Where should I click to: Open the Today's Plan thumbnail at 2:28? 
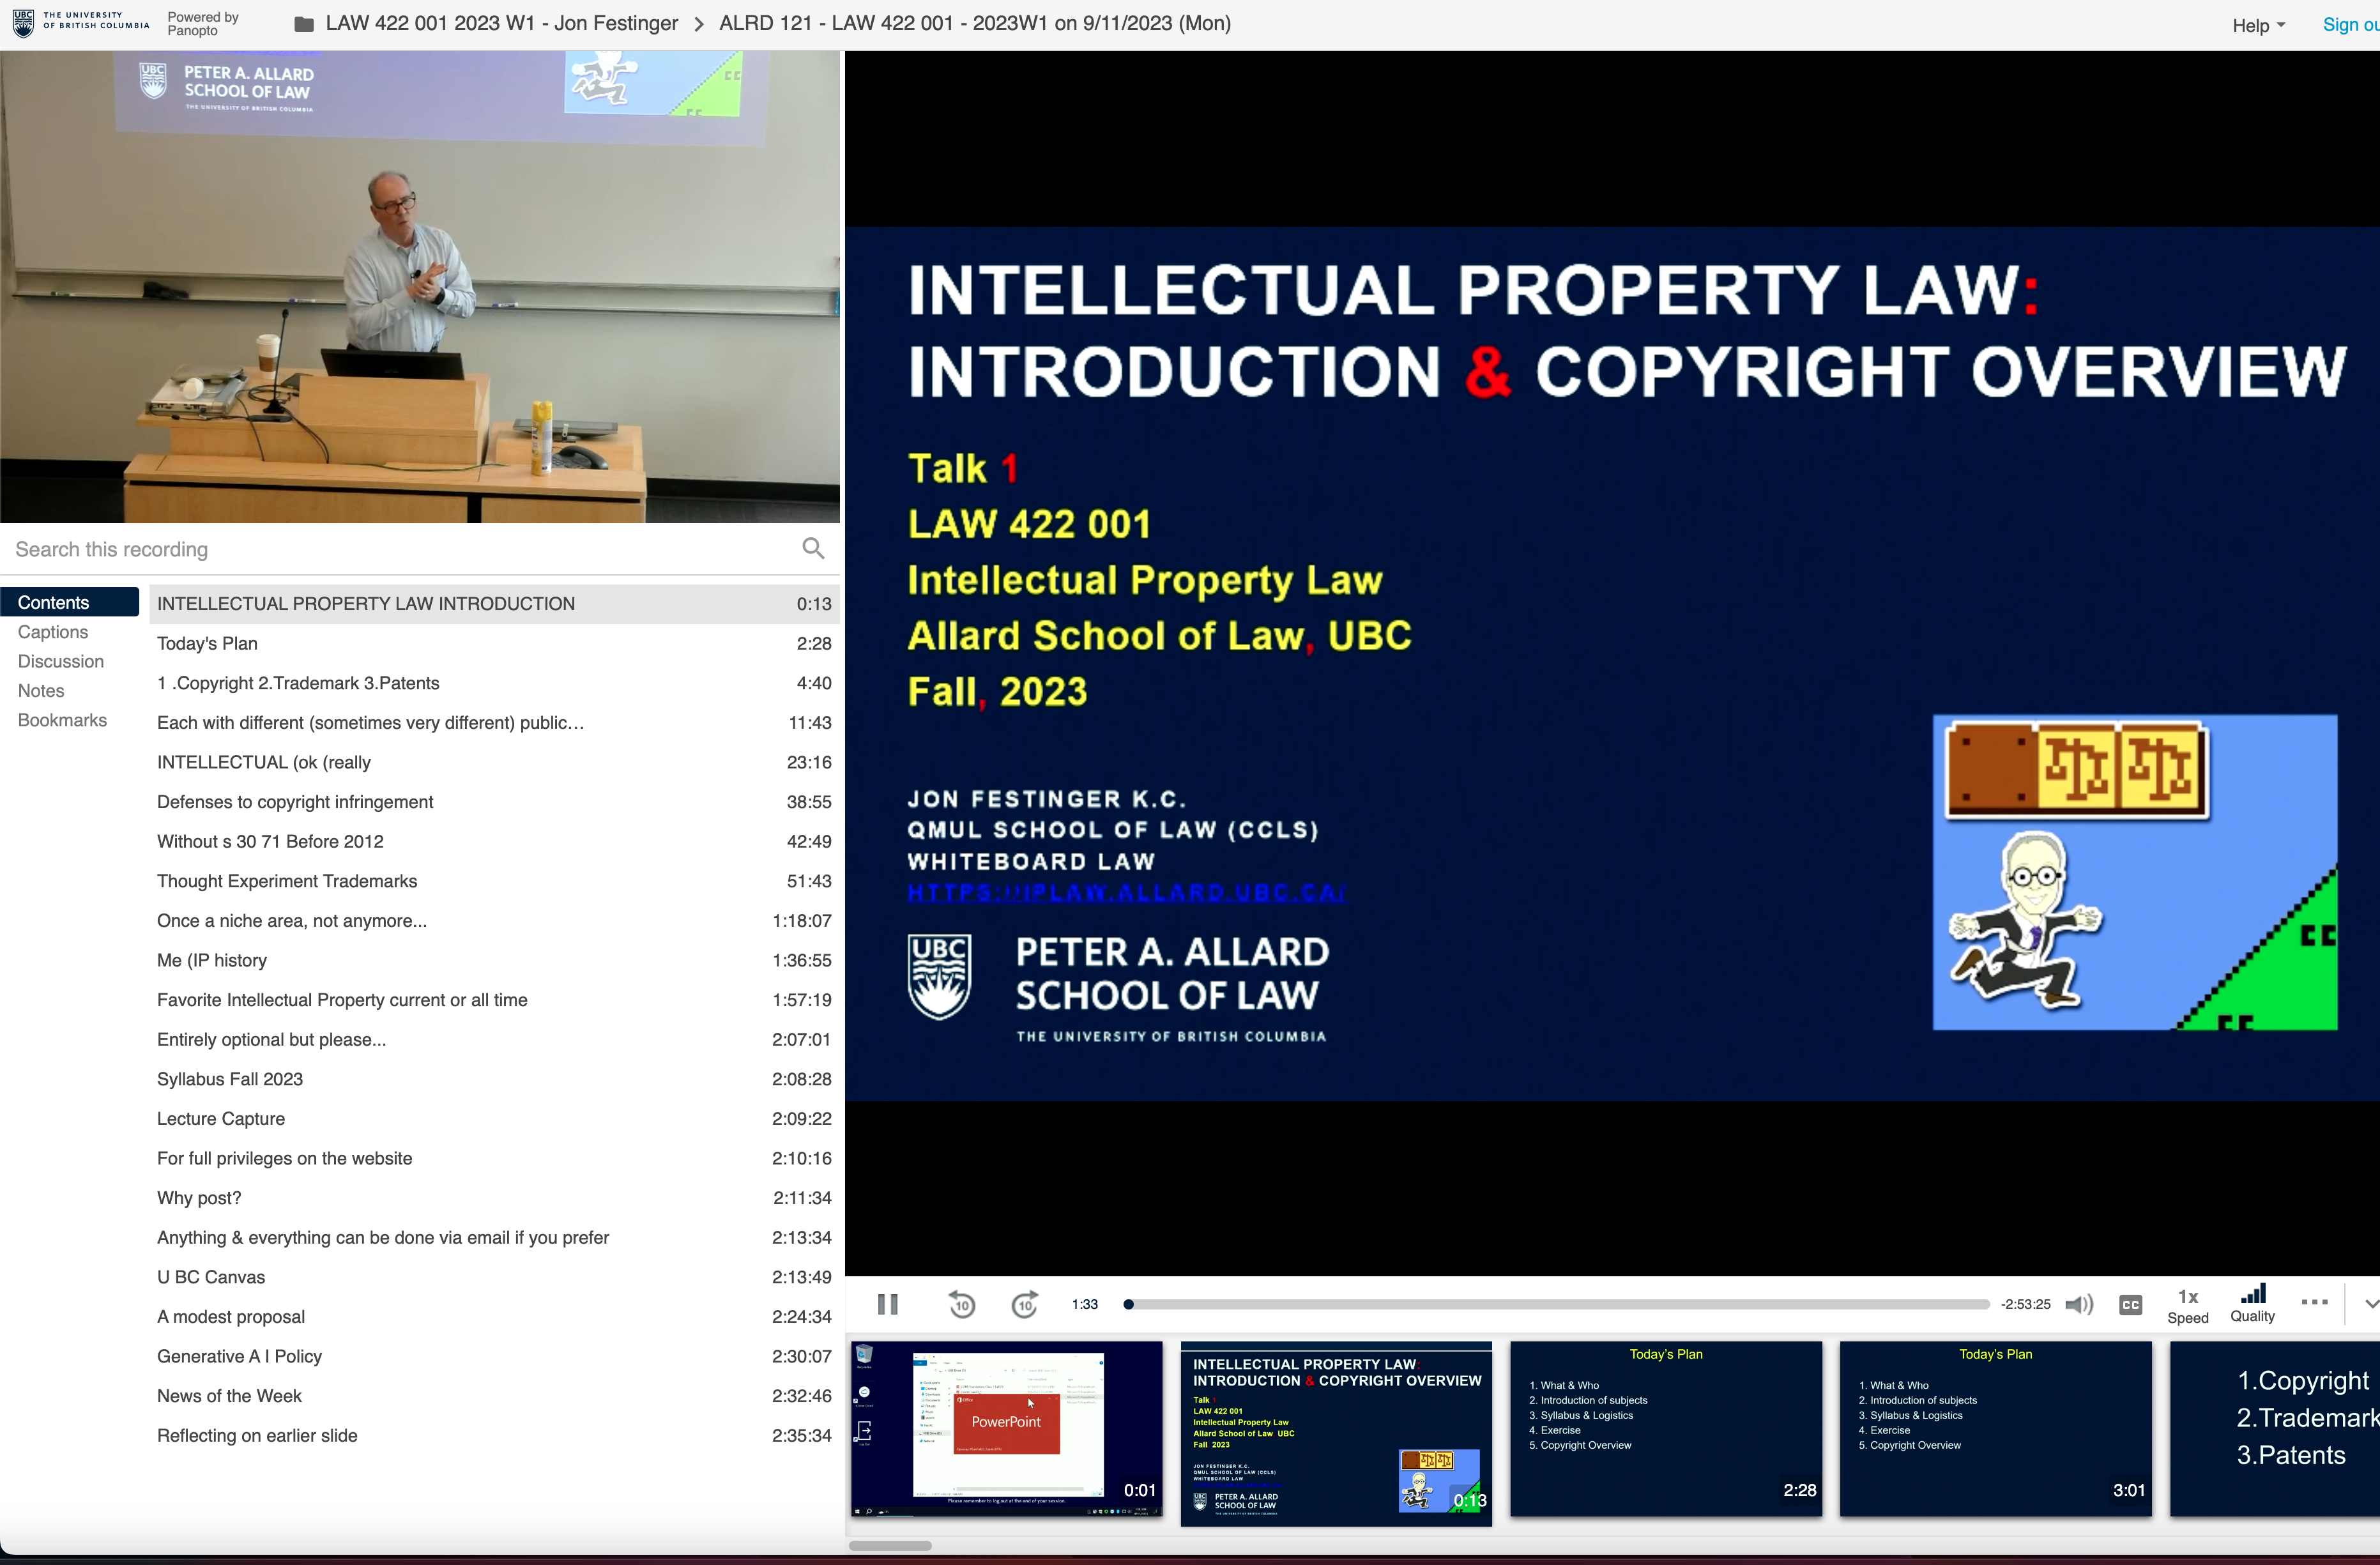point(1666,1430)
